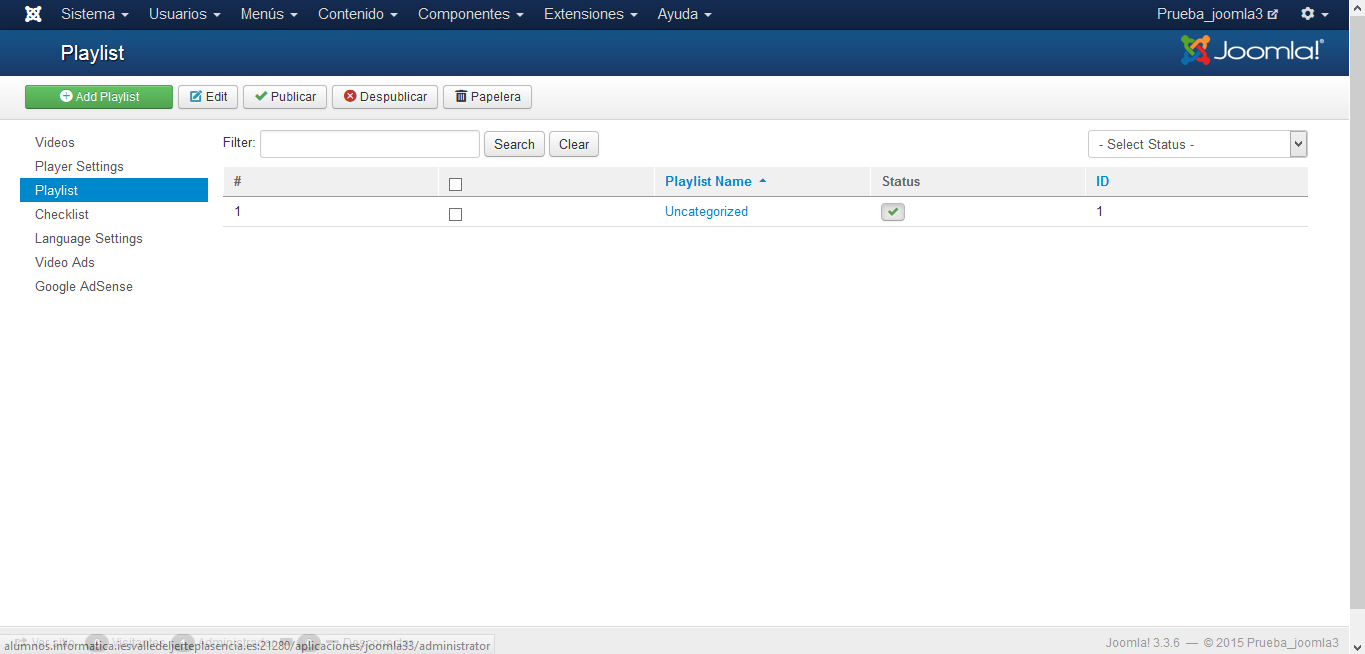
Task: Open the Contenido menu
Action: tap(357, 14)
